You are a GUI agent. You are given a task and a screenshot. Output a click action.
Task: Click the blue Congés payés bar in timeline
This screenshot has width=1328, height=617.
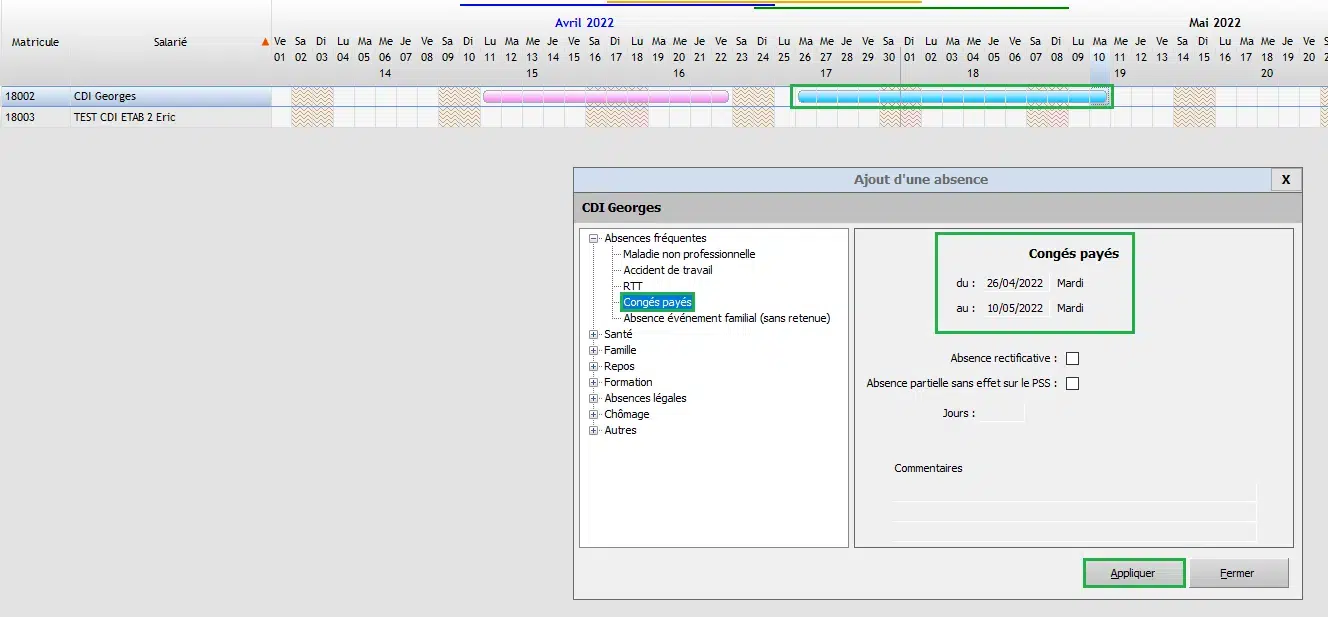point(952,97)
